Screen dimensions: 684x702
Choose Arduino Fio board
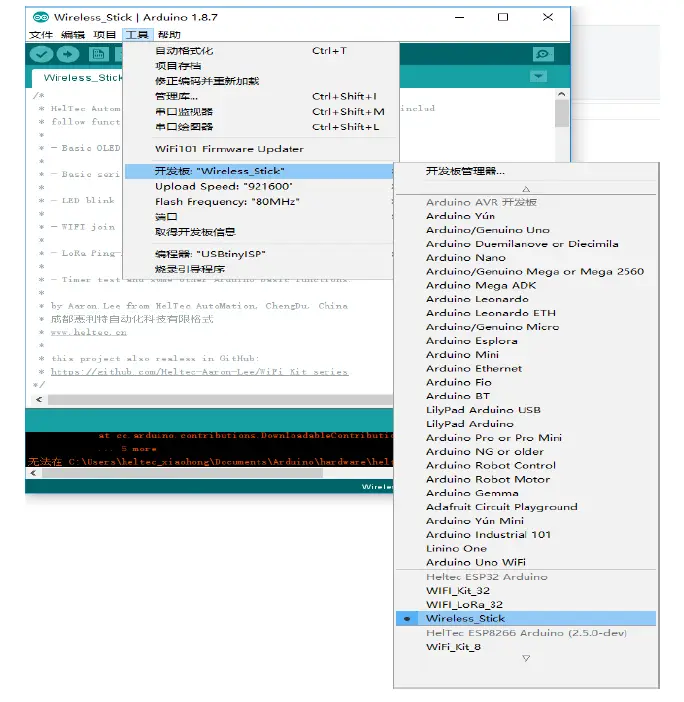[x=526, y=382]
